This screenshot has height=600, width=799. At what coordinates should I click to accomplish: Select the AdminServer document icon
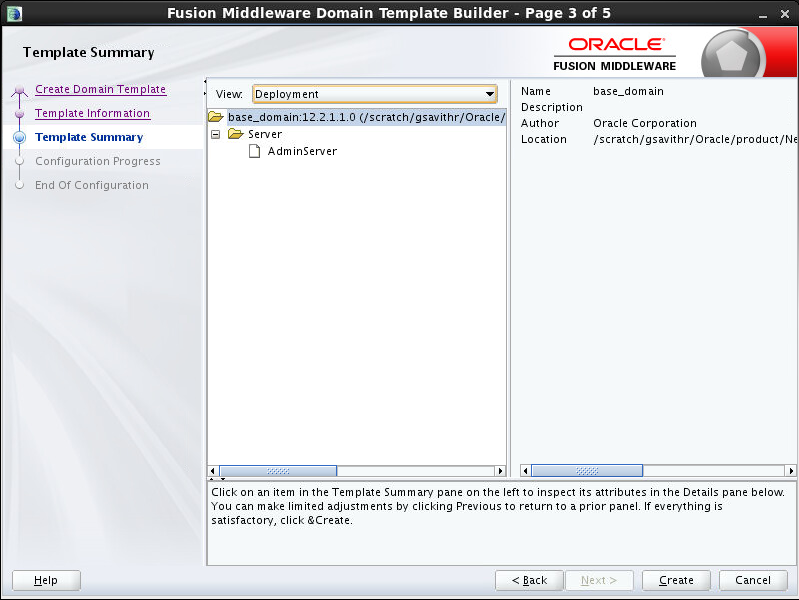(x=255, y=151)
